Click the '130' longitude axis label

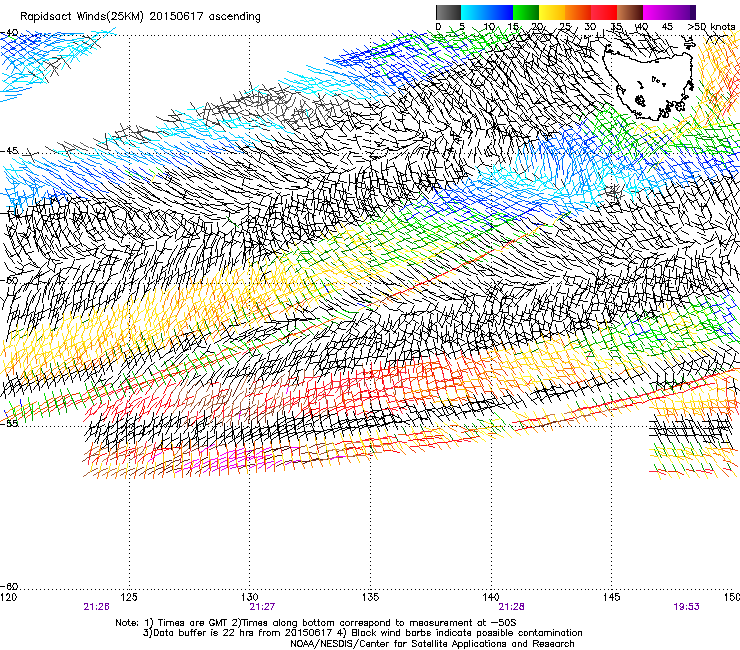(x=250, y=597)
